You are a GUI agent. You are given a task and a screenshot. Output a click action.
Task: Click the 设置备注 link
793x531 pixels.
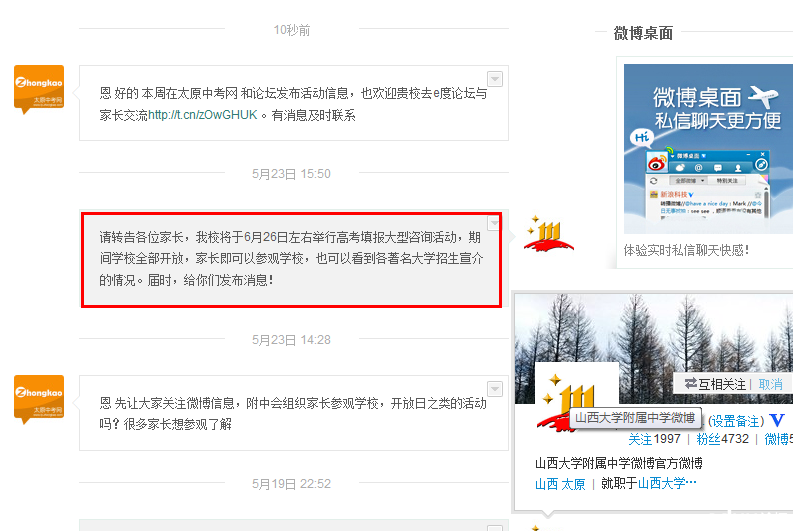736,421
